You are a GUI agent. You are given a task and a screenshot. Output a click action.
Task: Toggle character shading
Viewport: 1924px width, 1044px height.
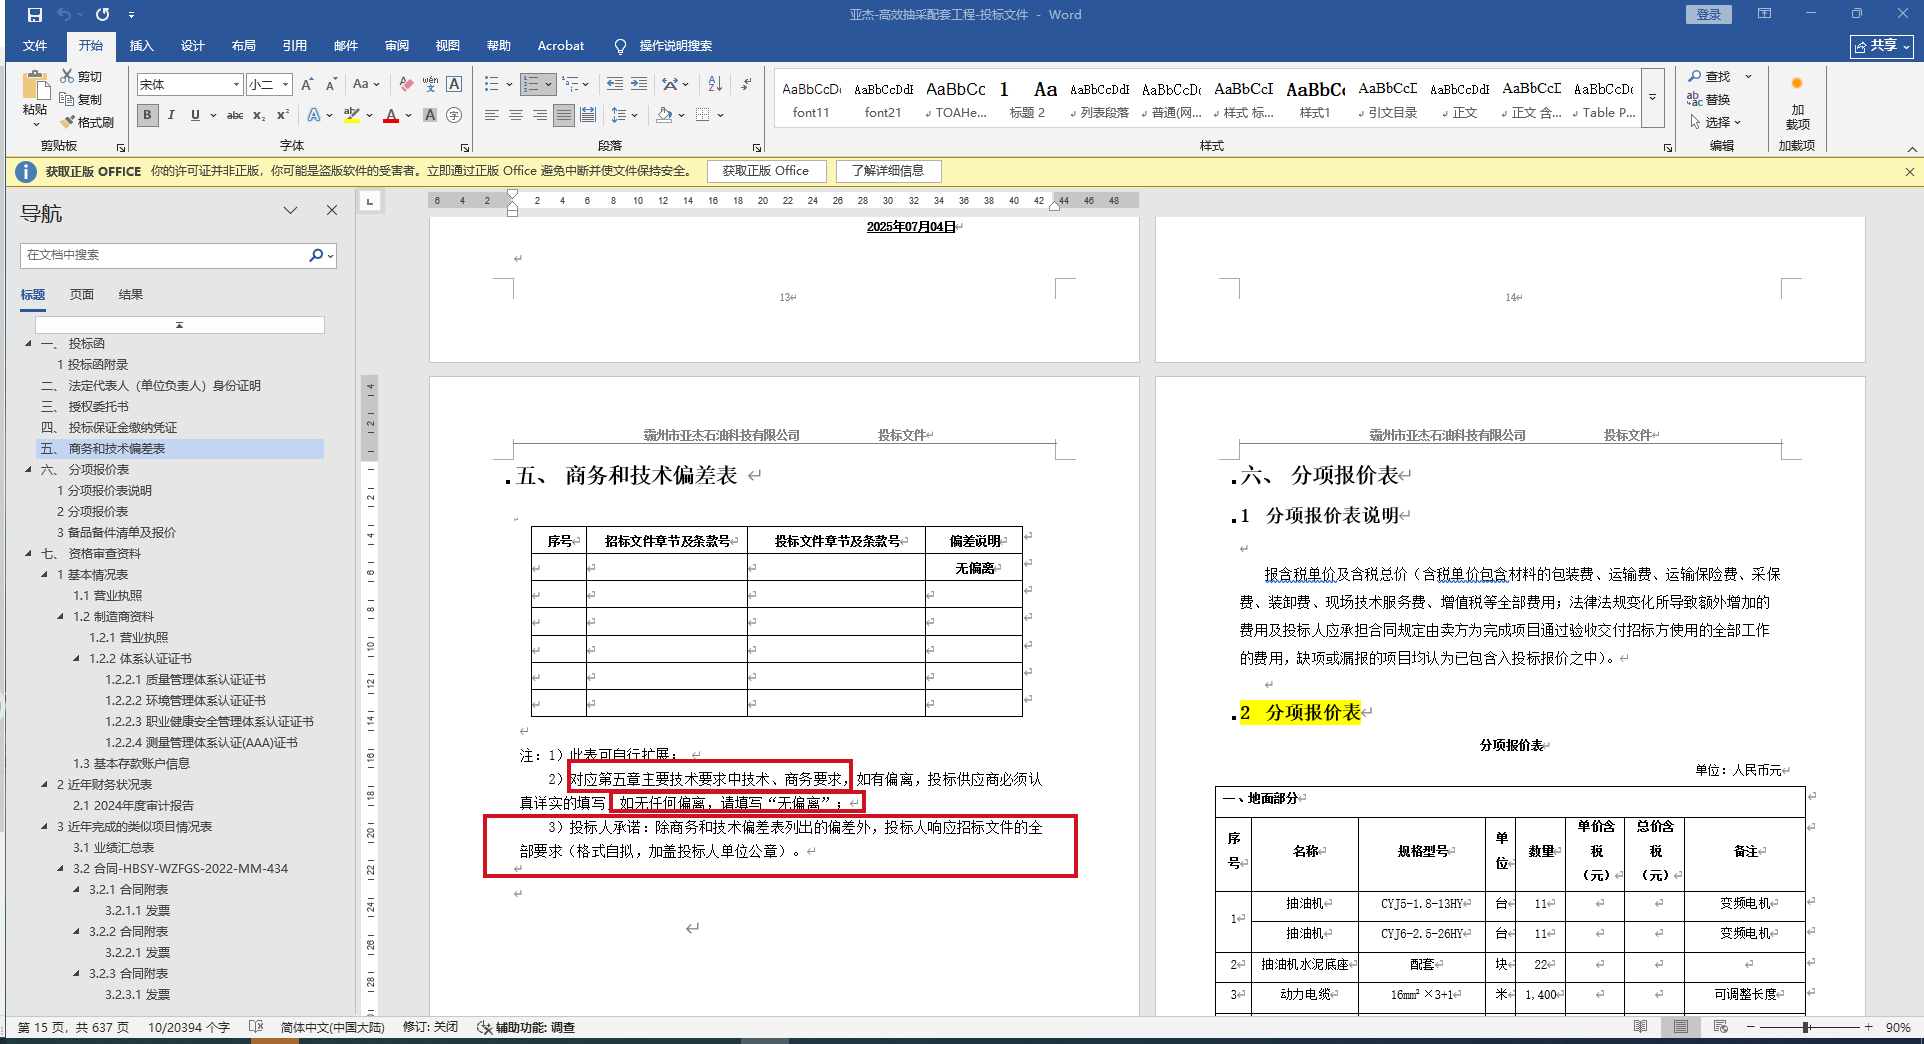point(430,115)
